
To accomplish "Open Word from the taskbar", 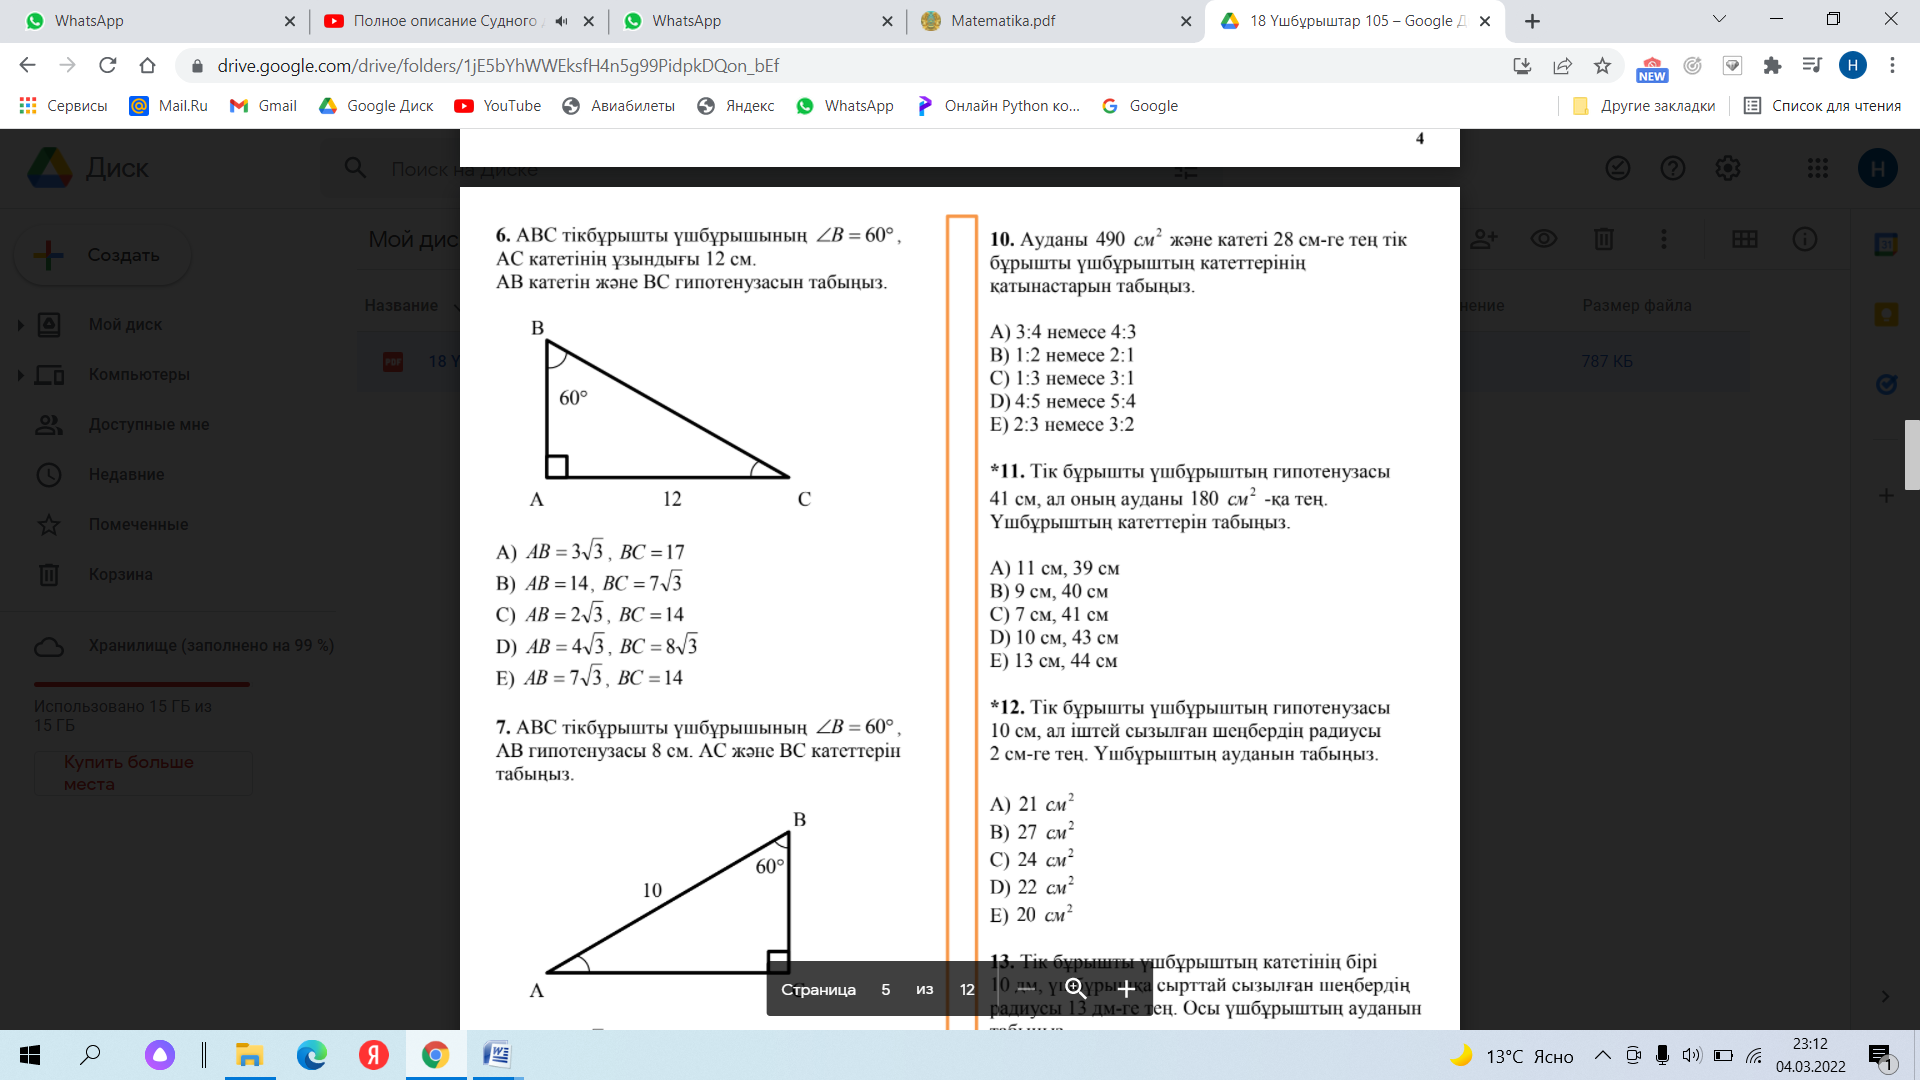I will click(x=496, y=1055).
